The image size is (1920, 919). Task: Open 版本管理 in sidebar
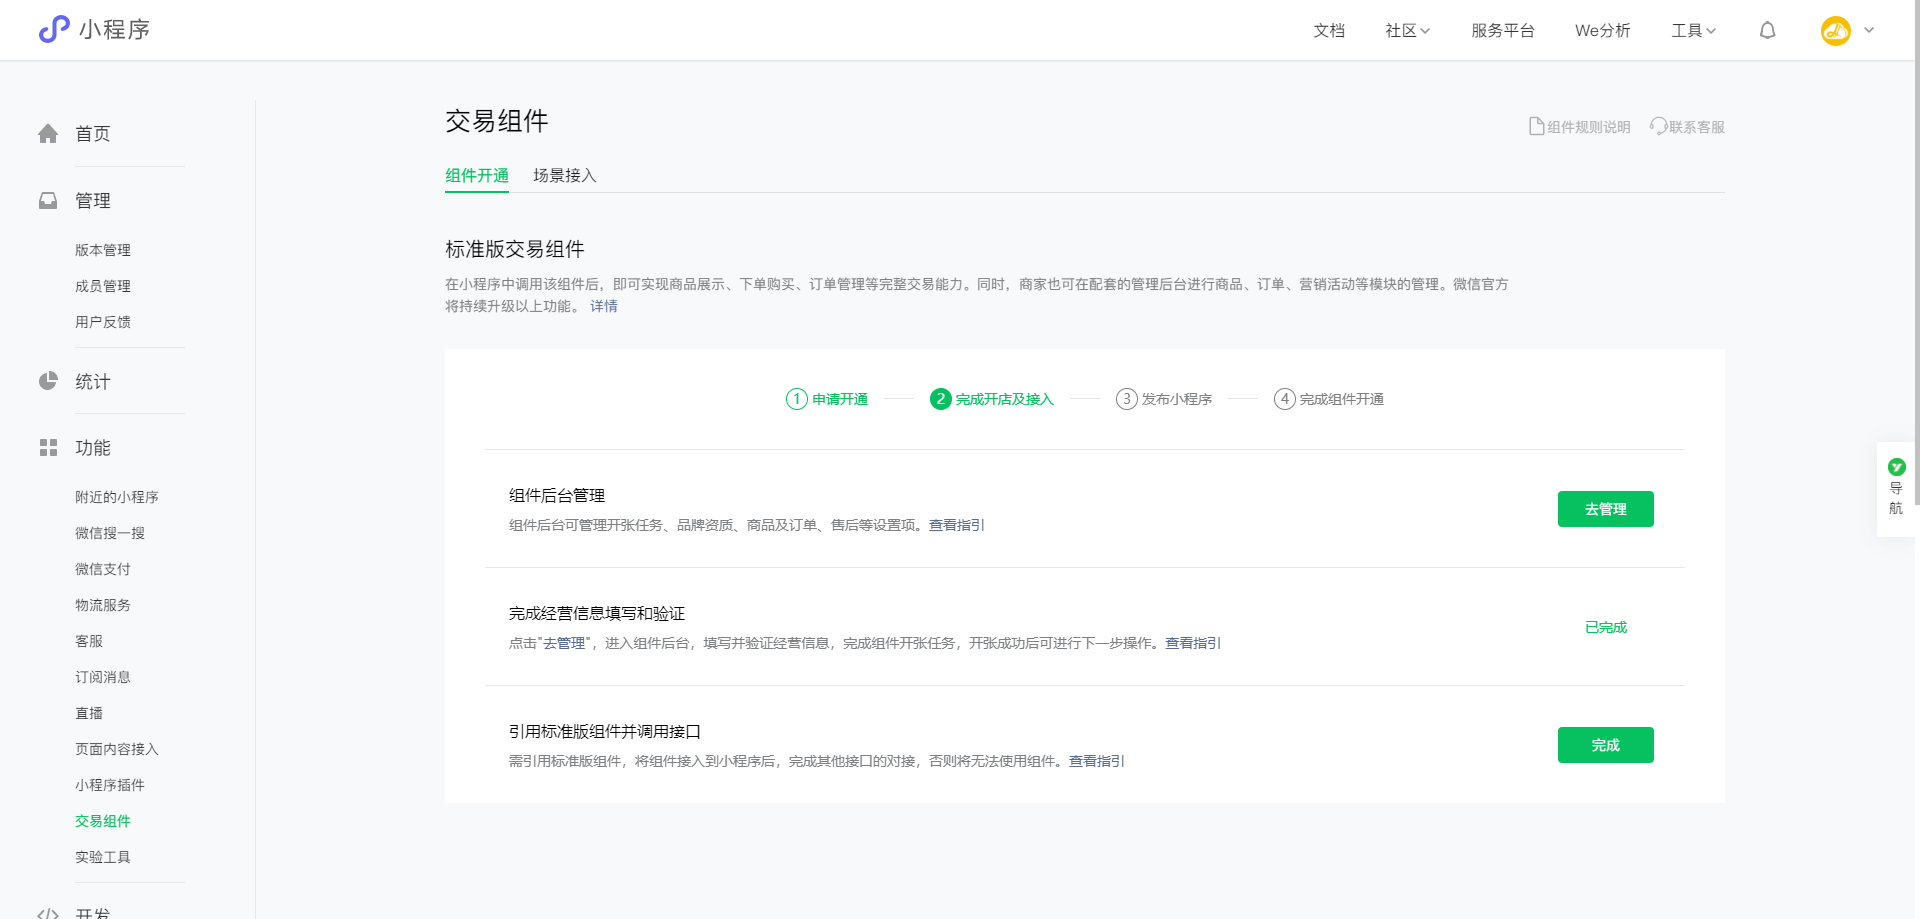point(103,250)
